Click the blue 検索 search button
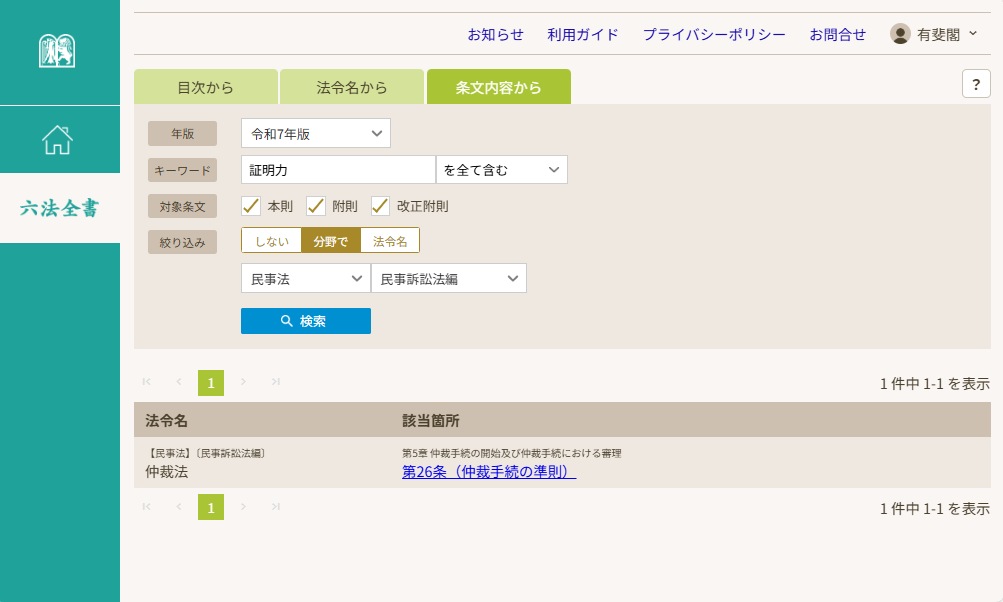 (306, 321)
